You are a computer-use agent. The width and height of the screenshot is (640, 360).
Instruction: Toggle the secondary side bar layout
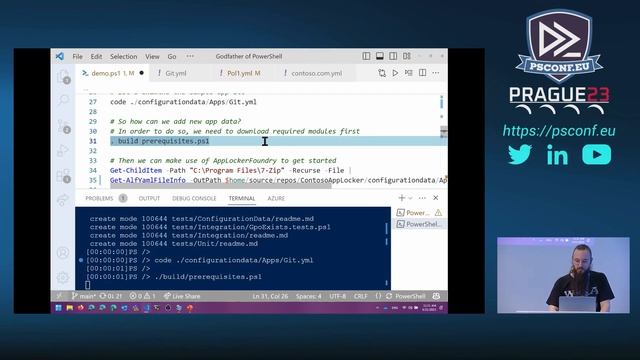coord(393,56)
